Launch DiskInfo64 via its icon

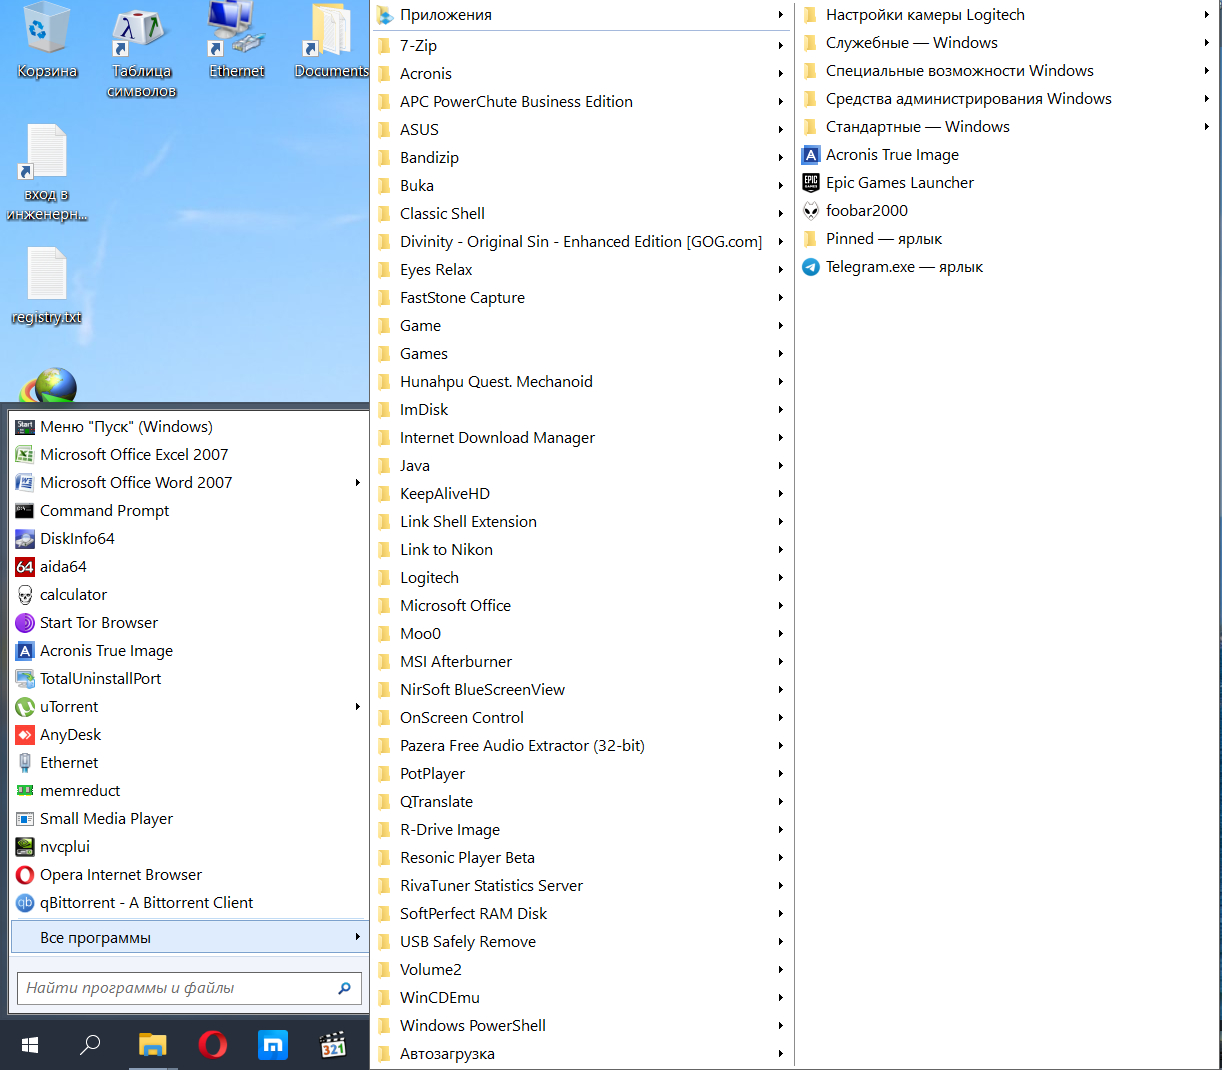pyautogui.click(x=25, y=539)
